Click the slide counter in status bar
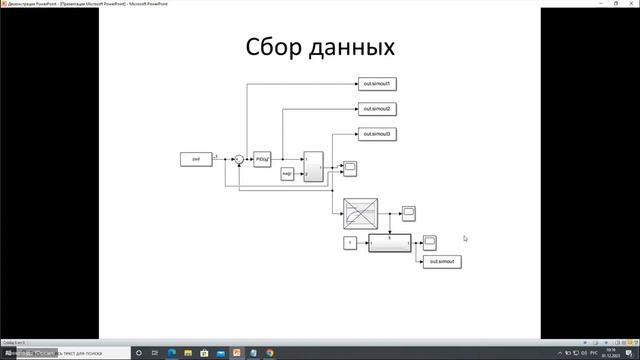Screen dimensions: 640x360 13,343
